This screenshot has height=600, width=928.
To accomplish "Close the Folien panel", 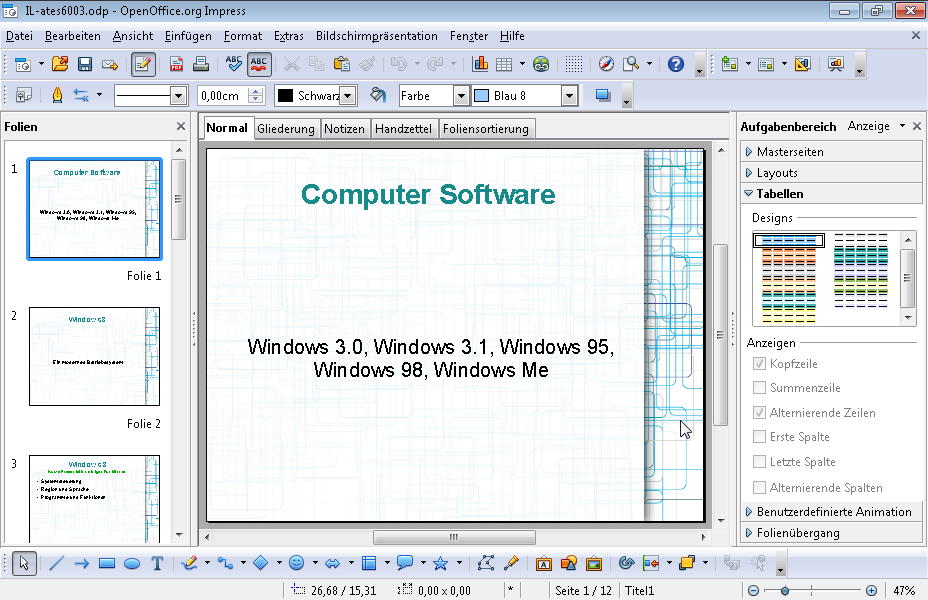I will coord(181,126).
